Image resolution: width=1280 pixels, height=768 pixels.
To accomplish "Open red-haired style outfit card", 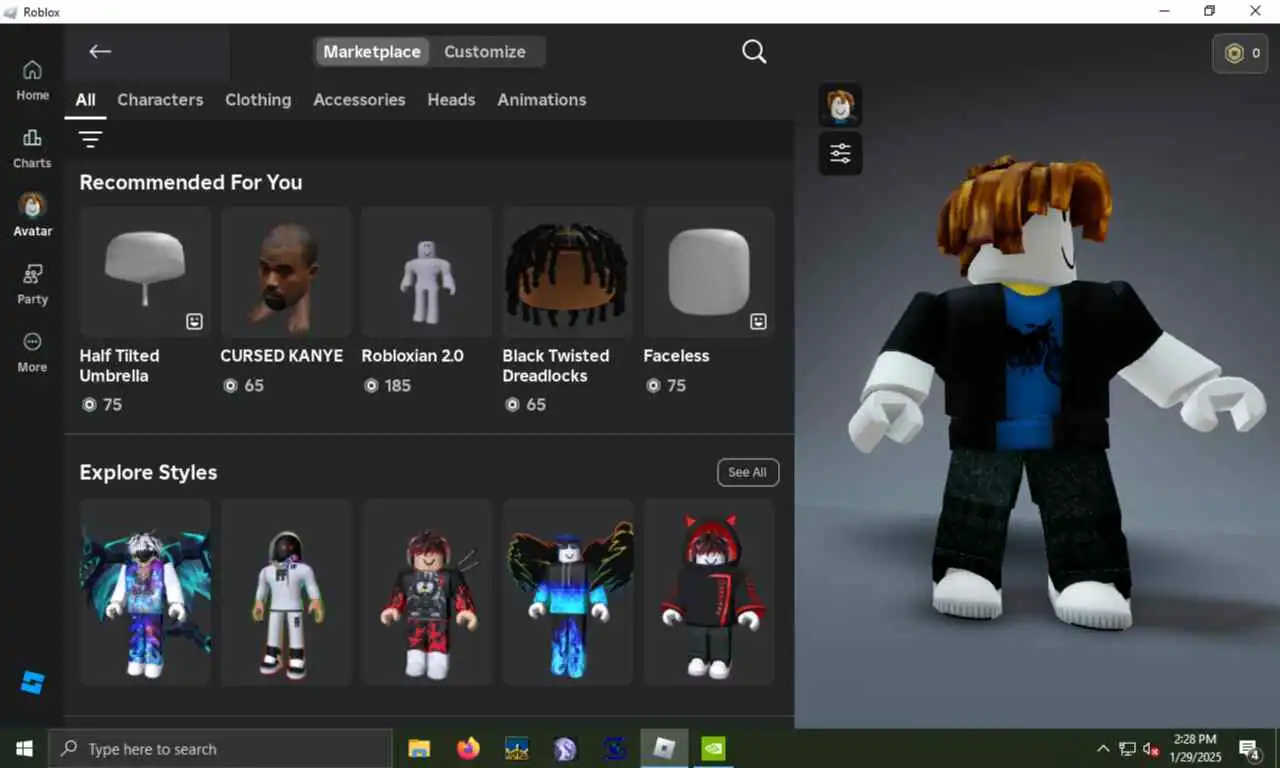I will pyautogui.click(x=427, y=592).
